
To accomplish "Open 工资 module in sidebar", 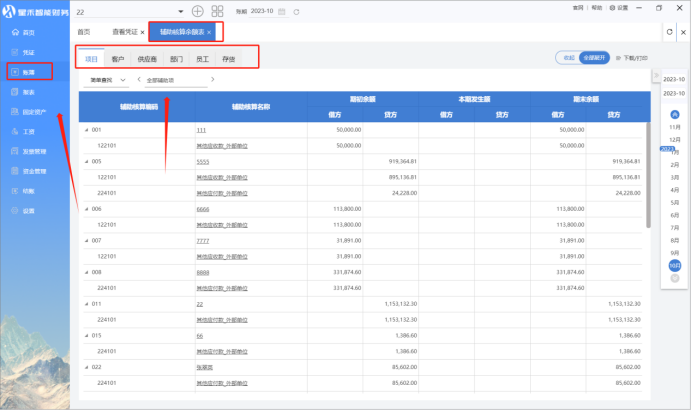I will pos(28,131).
